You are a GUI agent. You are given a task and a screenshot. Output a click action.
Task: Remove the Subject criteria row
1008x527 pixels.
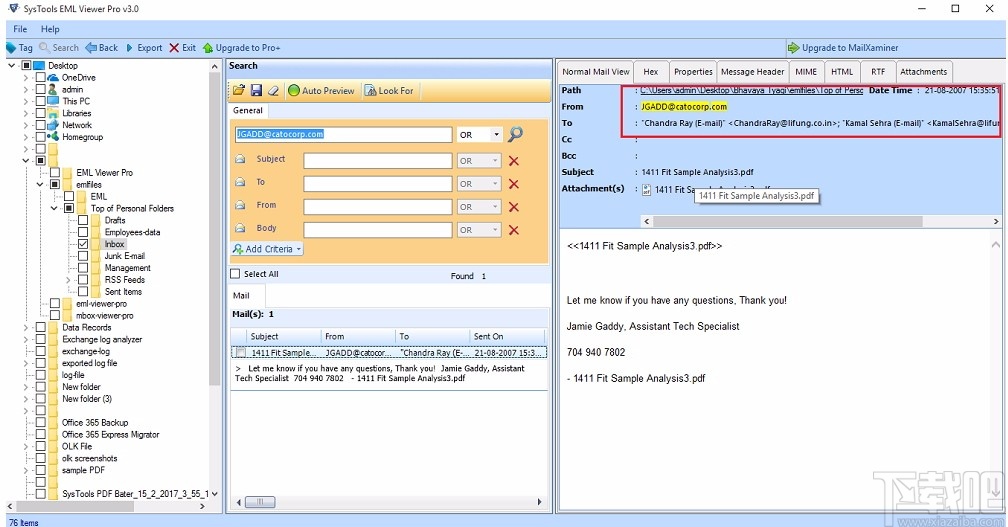[x=514, y=161]
